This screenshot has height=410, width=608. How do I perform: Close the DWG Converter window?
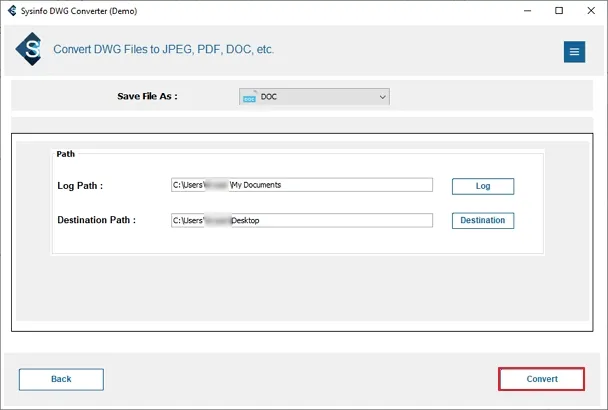[591, 10]
